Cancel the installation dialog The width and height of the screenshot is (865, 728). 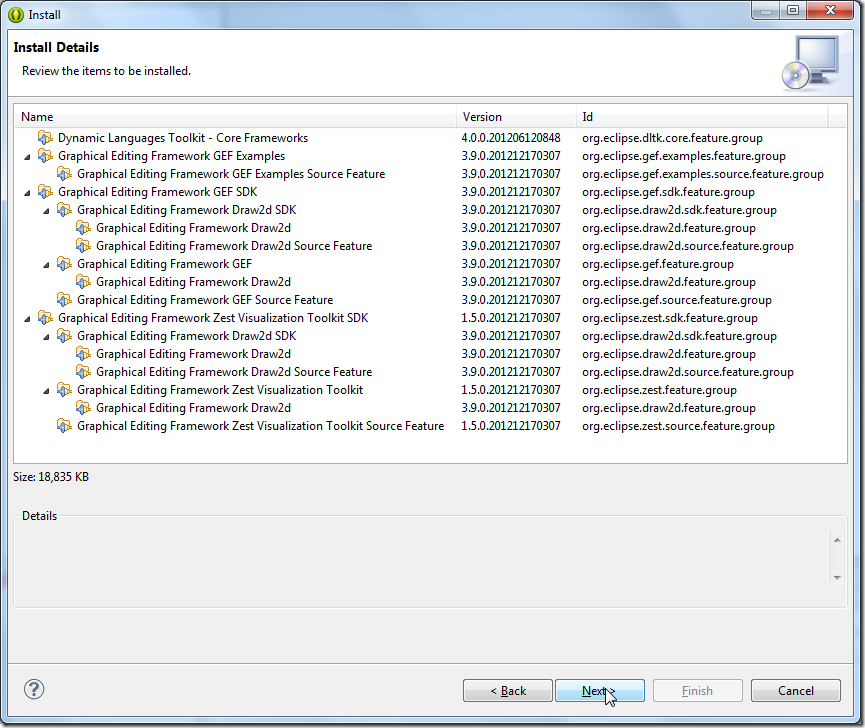(795, 690)
